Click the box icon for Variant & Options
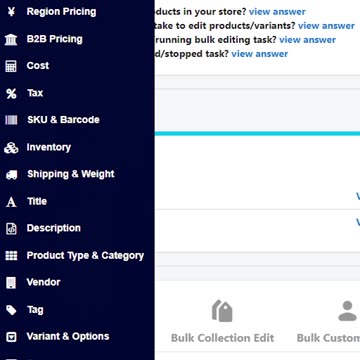 [x=11, y=337]
